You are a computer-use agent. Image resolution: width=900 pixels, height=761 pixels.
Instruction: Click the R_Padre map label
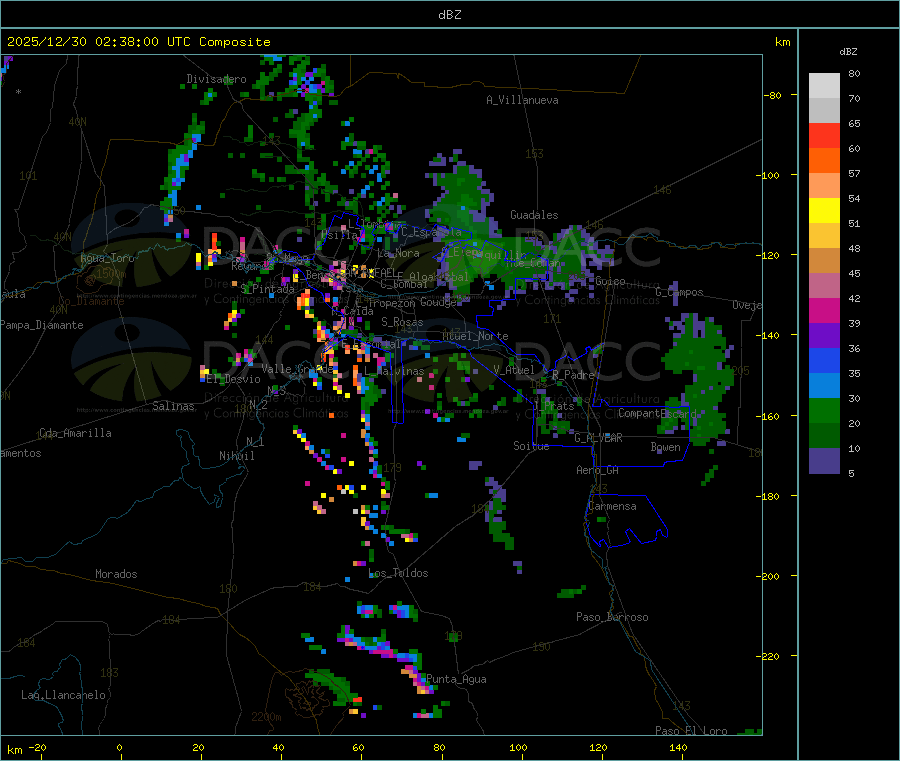[x=573, y=375]
